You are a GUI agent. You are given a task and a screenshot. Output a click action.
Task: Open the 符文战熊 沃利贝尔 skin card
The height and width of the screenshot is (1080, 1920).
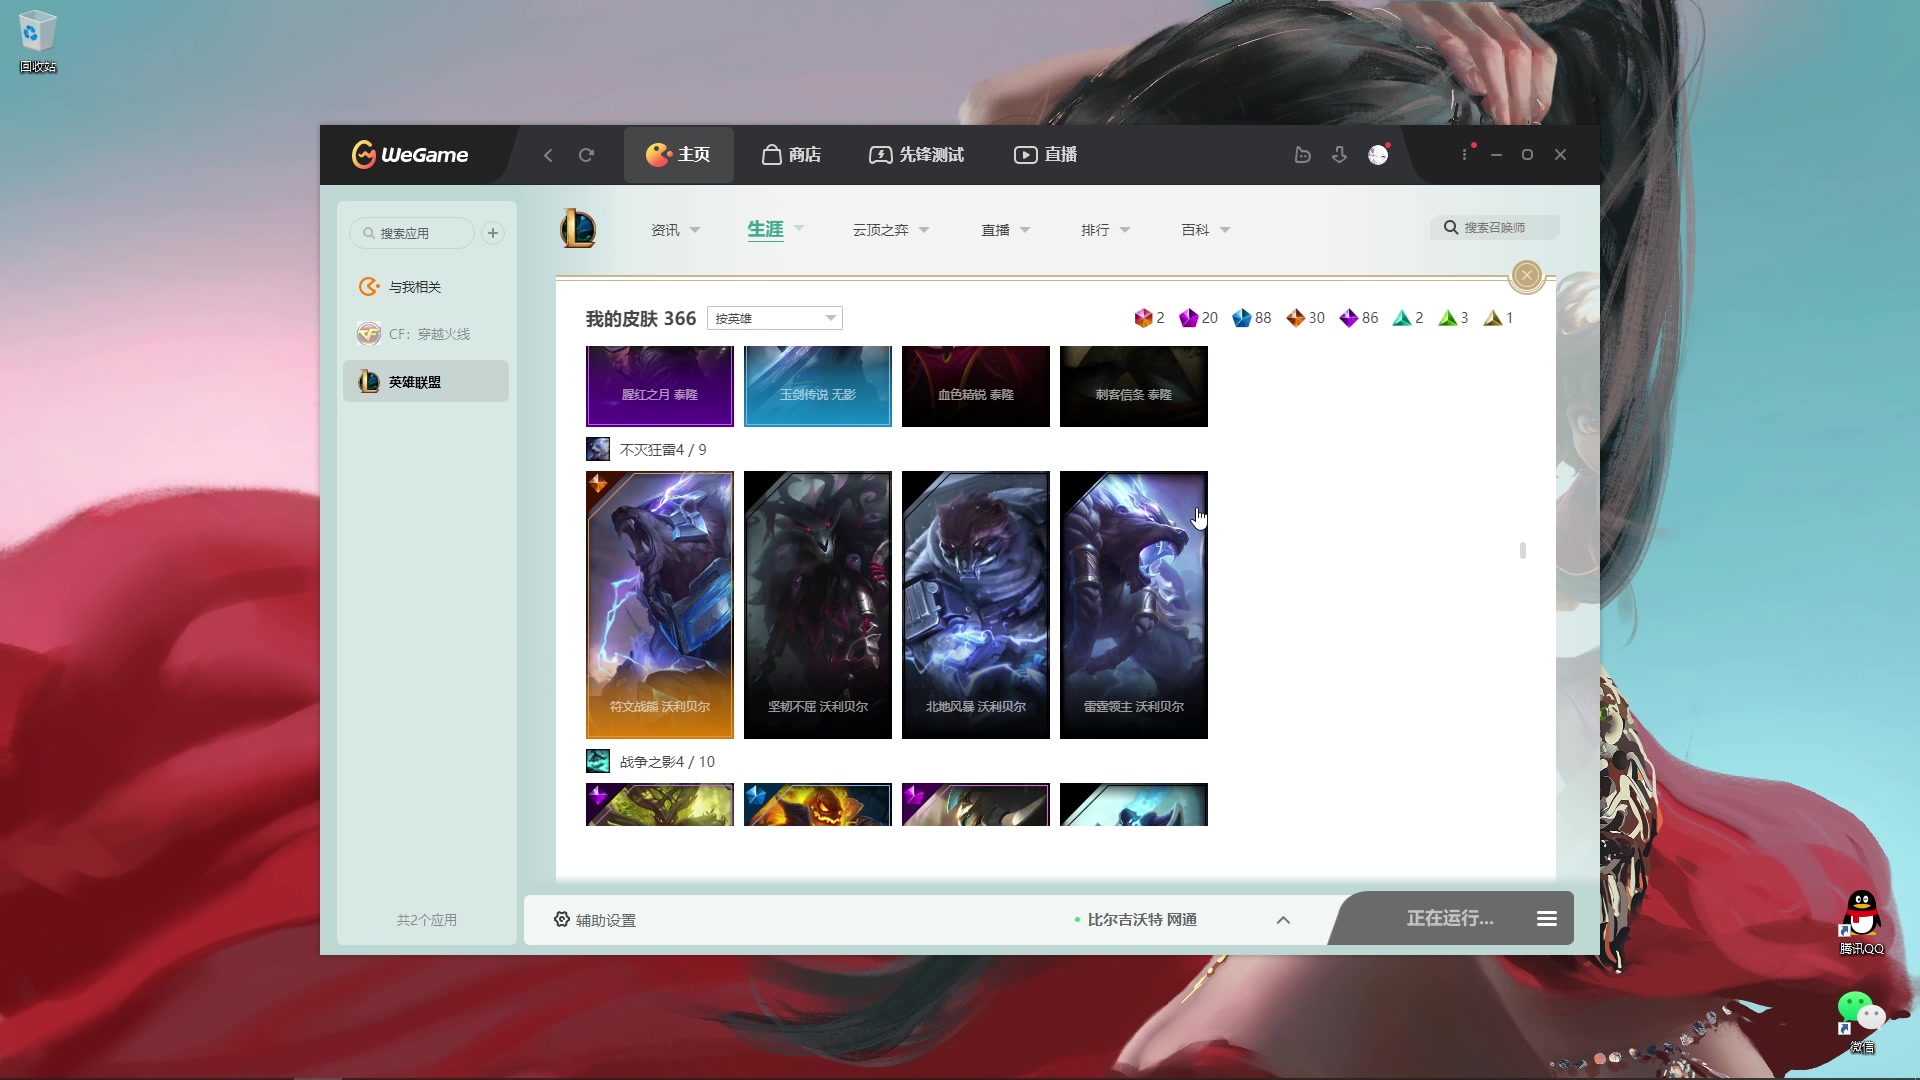pos(660,605)
